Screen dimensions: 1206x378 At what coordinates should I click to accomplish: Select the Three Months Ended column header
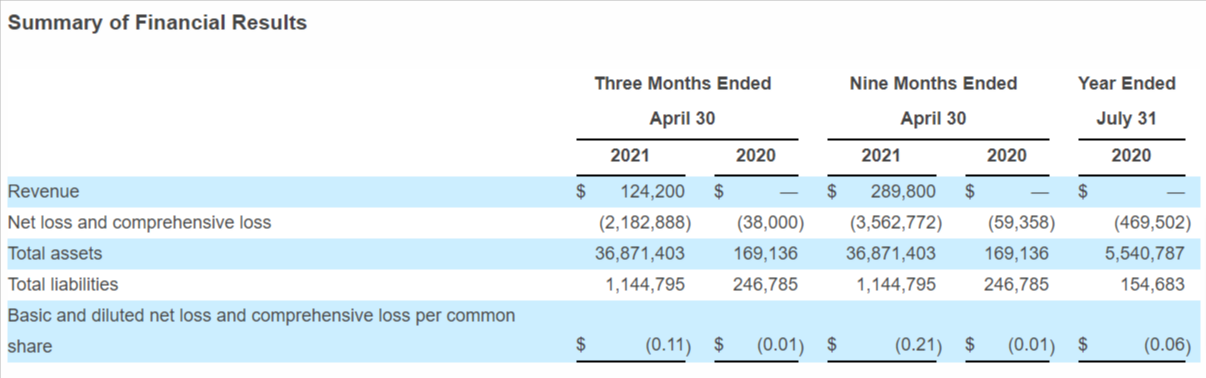(x=683, y=84)
